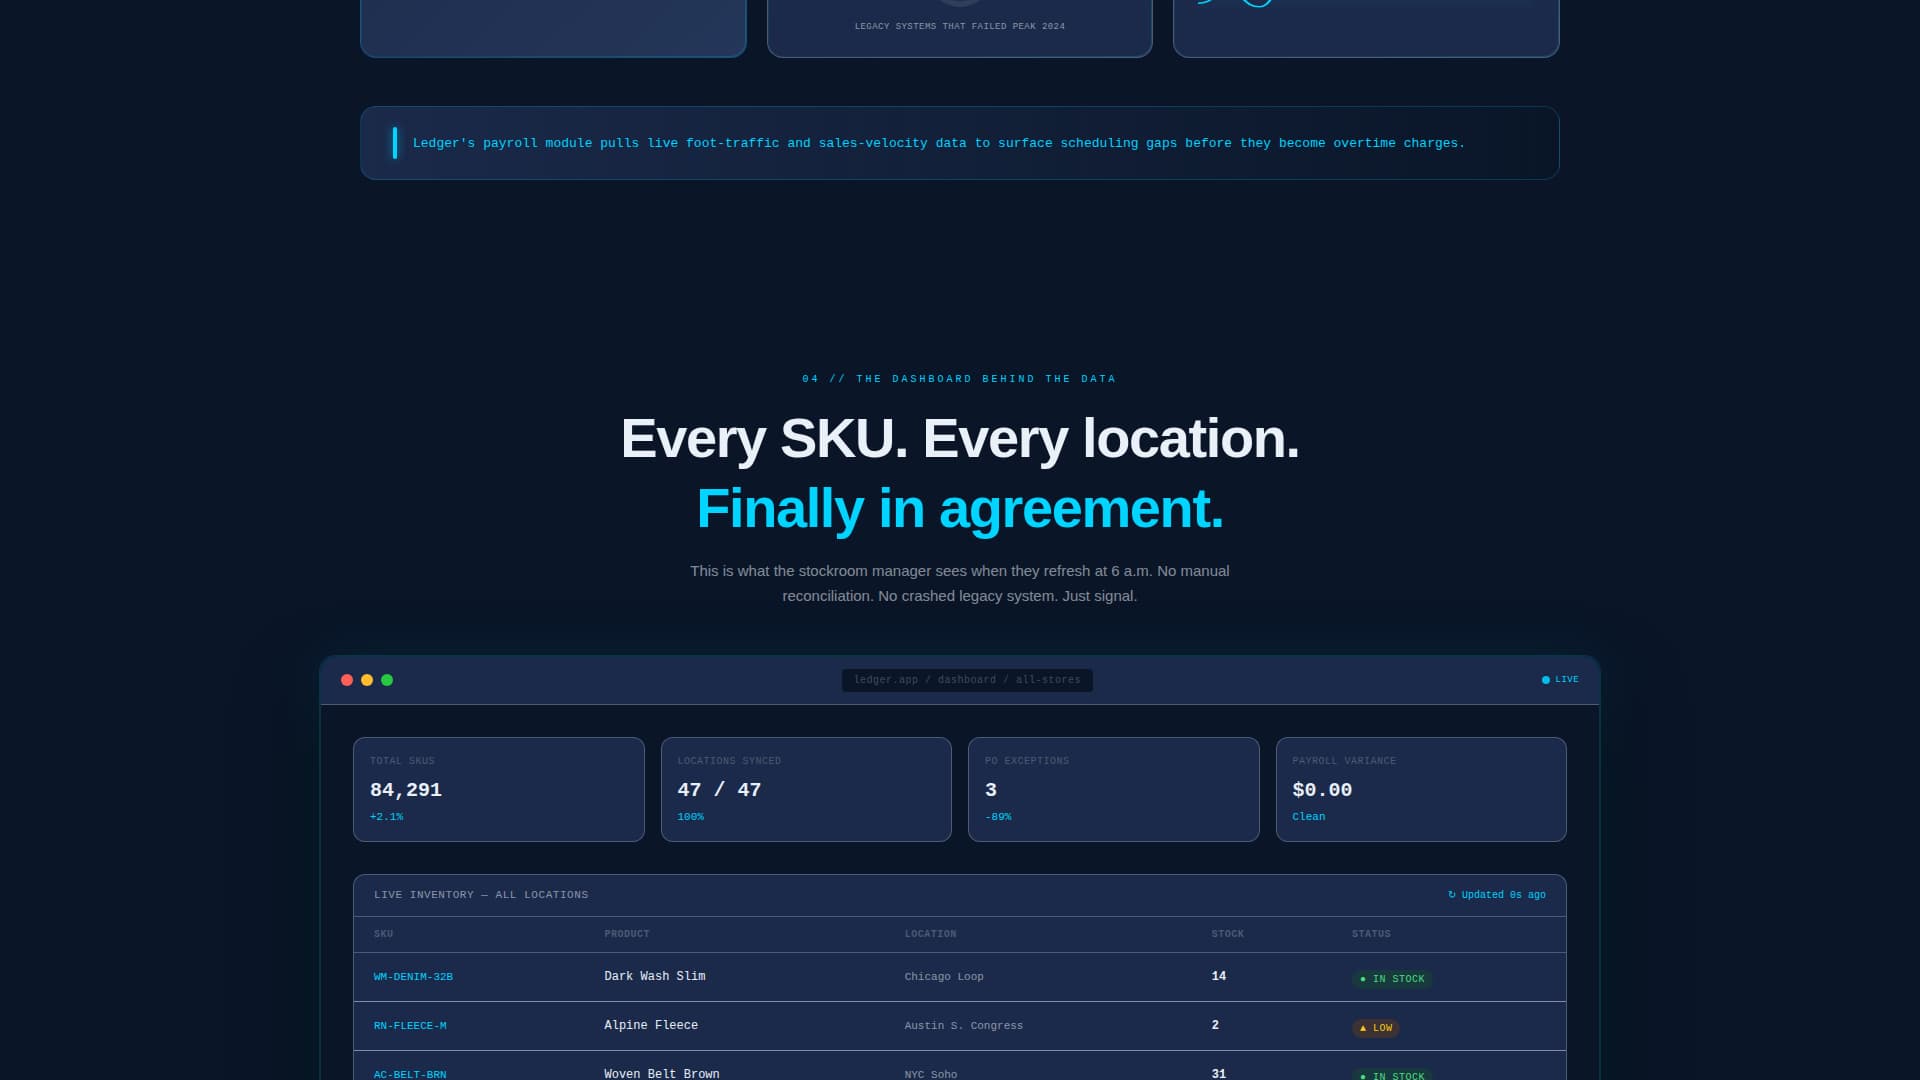Click the section label 04 // The Dashboard Behind the Data
Screen dimensions: 1920x1080
tap(960, 379)
